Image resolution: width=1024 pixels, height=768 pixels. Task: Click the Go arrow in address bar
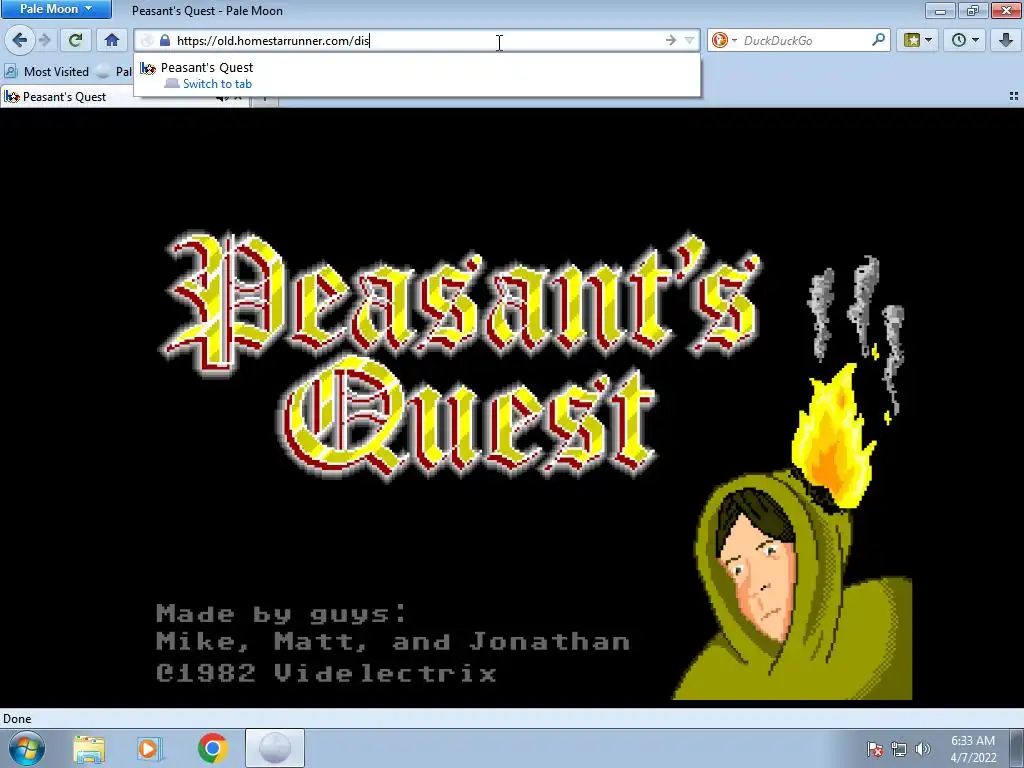pyautogui.click(x=671, y=40)
